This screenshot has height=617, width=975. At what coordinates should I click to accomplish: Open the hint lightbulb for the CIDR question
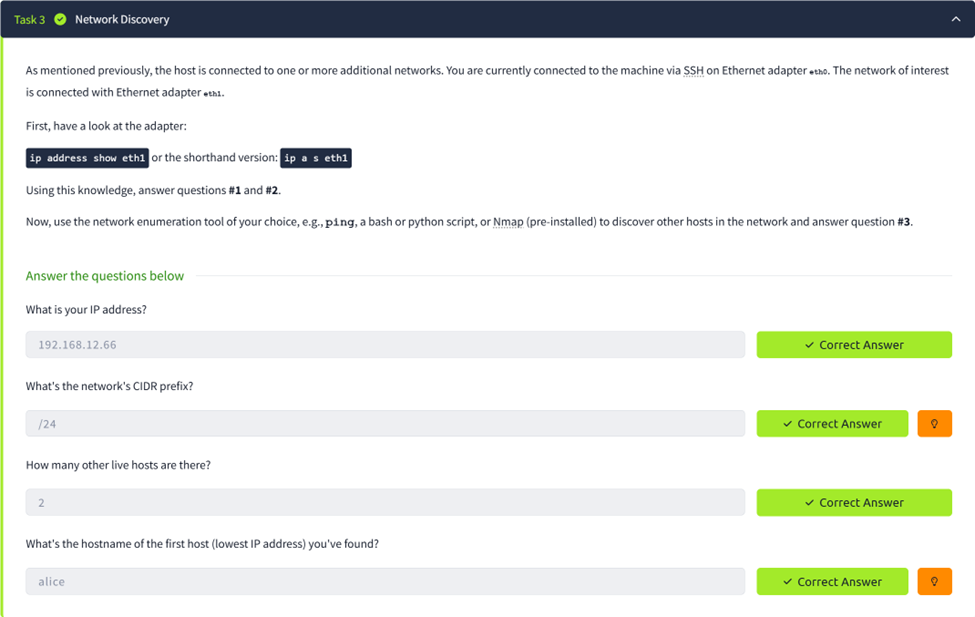tap(934, 423)
